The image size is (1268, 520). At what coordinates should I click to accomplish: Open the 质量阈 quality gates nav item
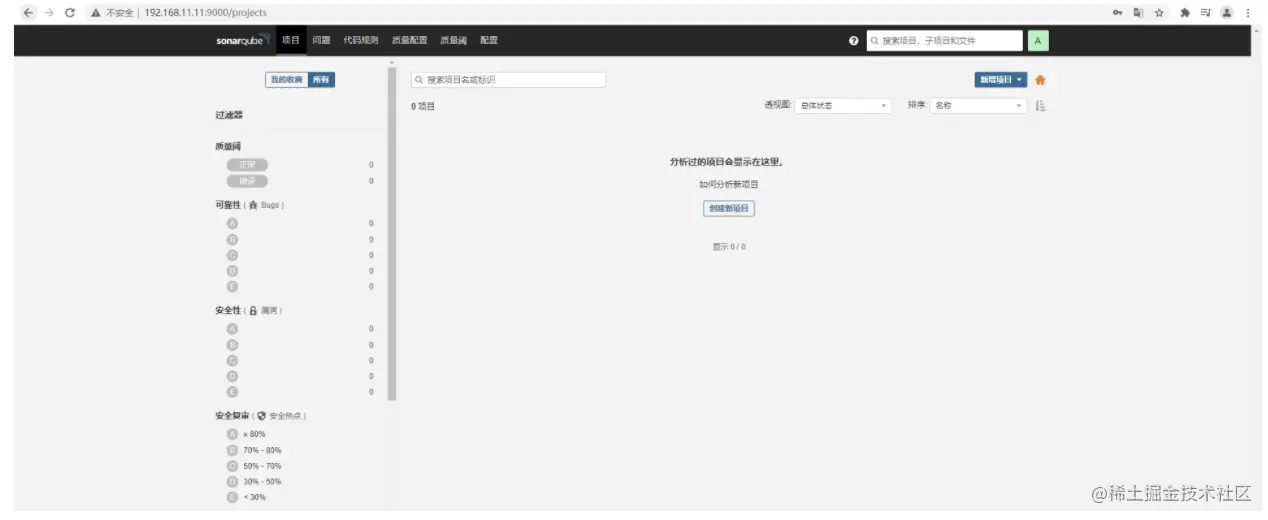pyautogui.click(x=454, y=41)
